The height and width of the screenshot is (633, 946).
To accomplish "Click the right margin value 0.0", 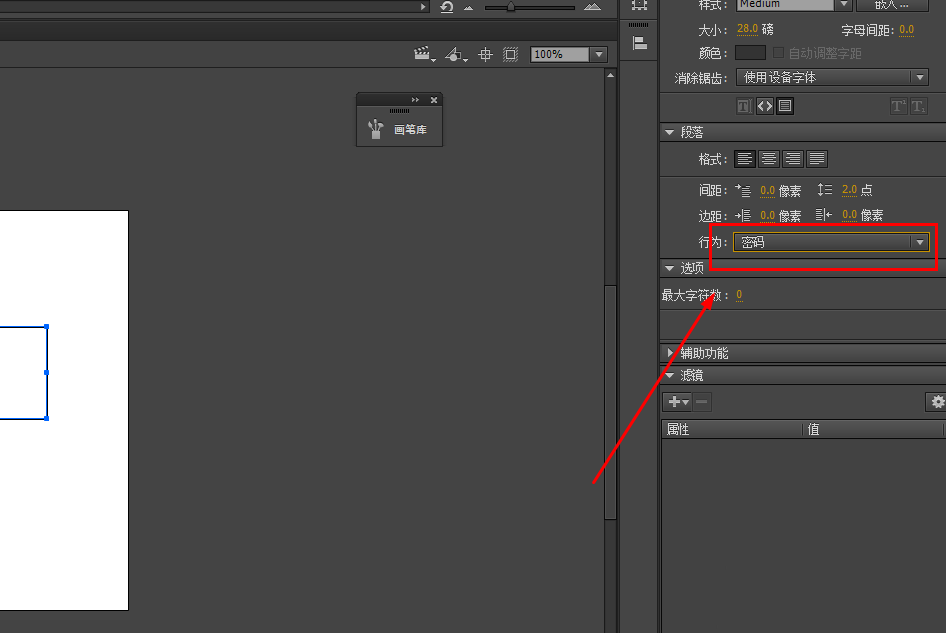I will click(849, 215).
